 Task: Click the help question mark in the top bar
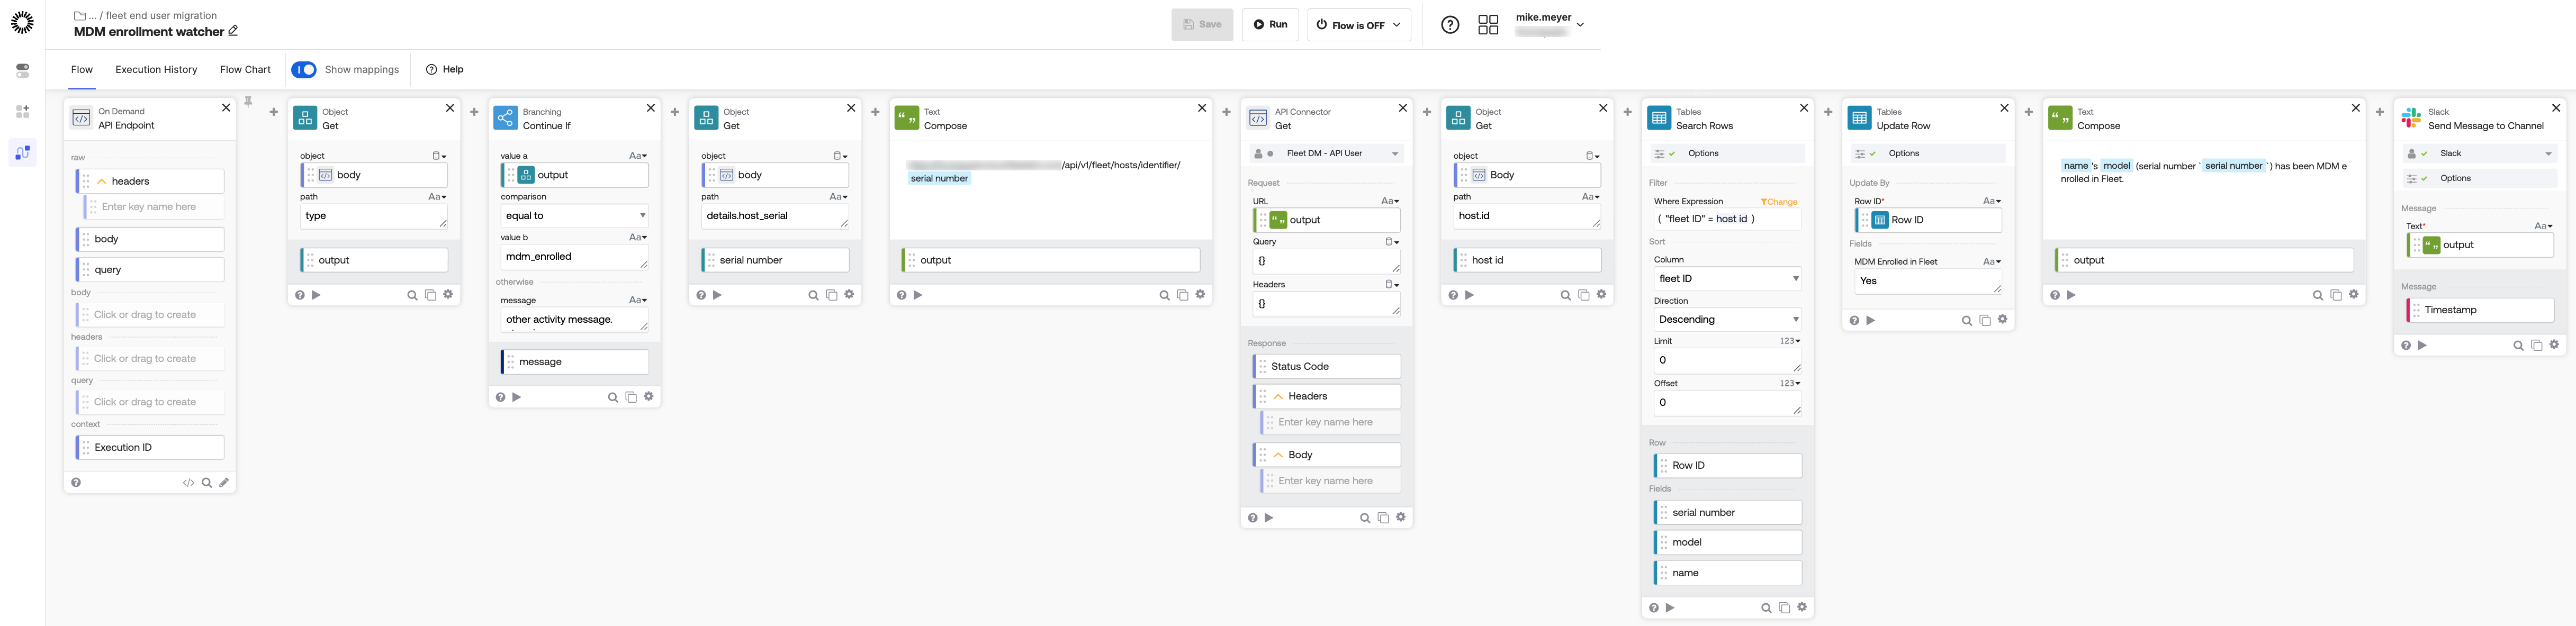(x=1451, y=24)
